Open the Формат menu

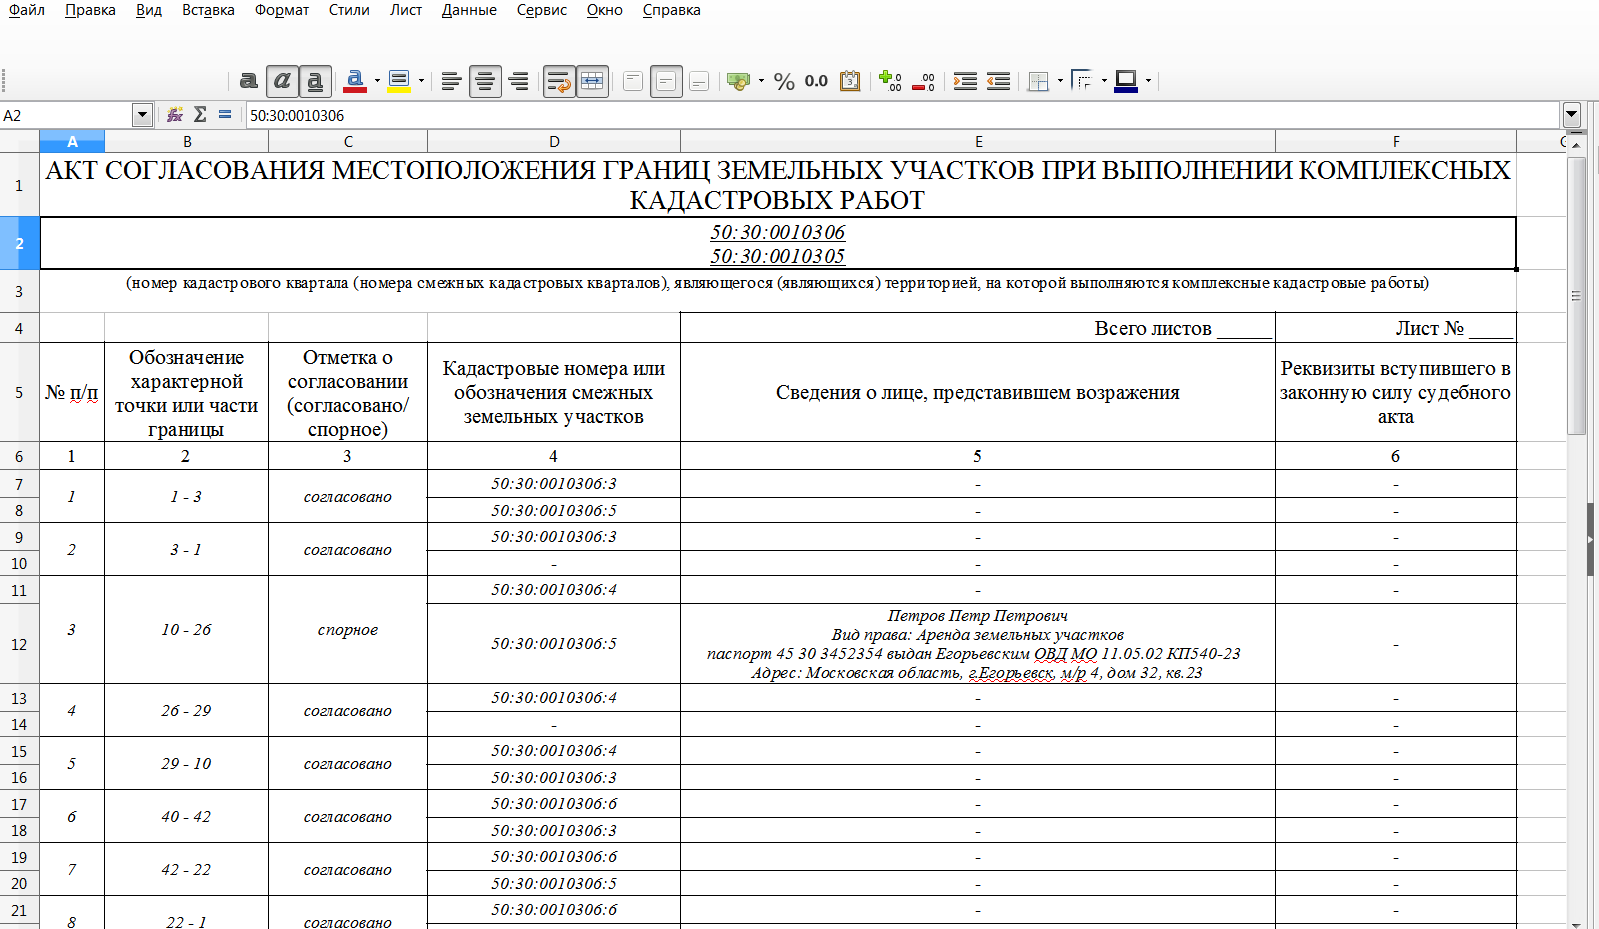[x=282, y=10]
